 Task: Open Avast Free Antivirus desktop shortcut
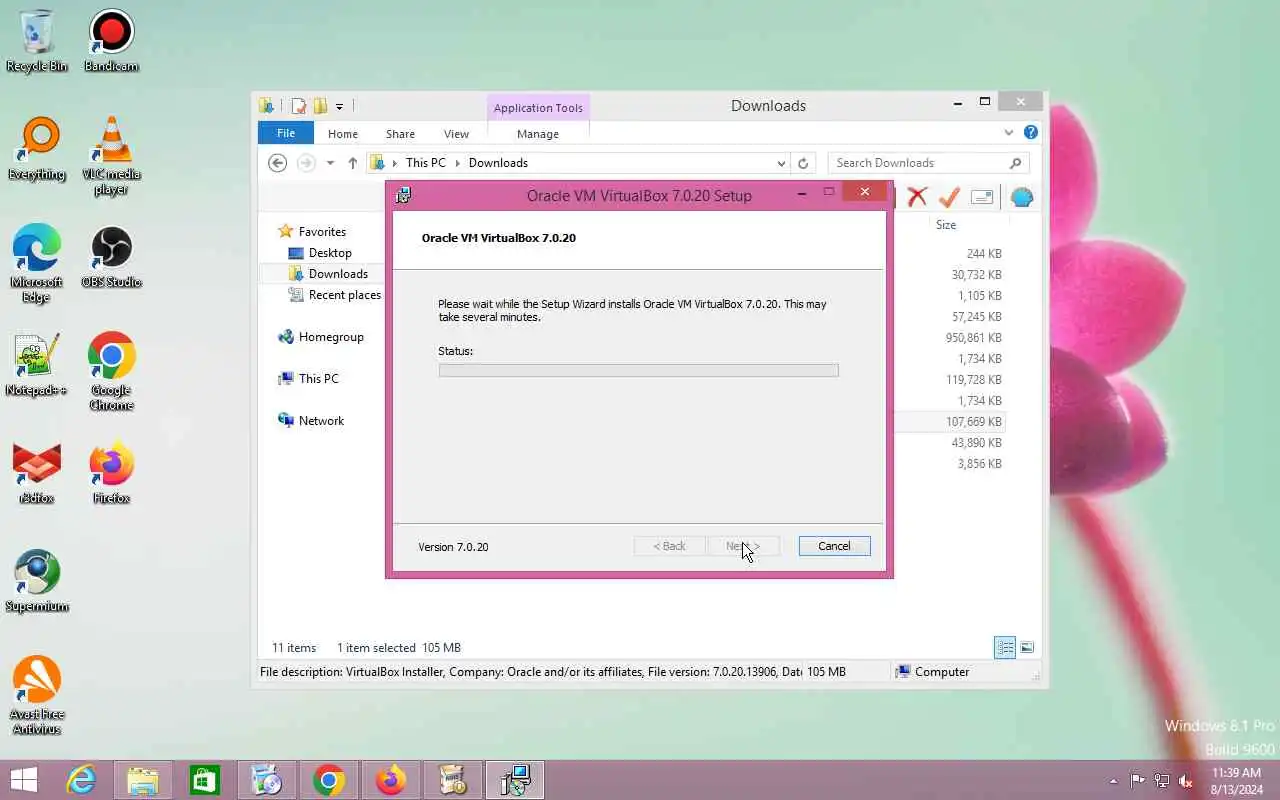pos(37,695)
